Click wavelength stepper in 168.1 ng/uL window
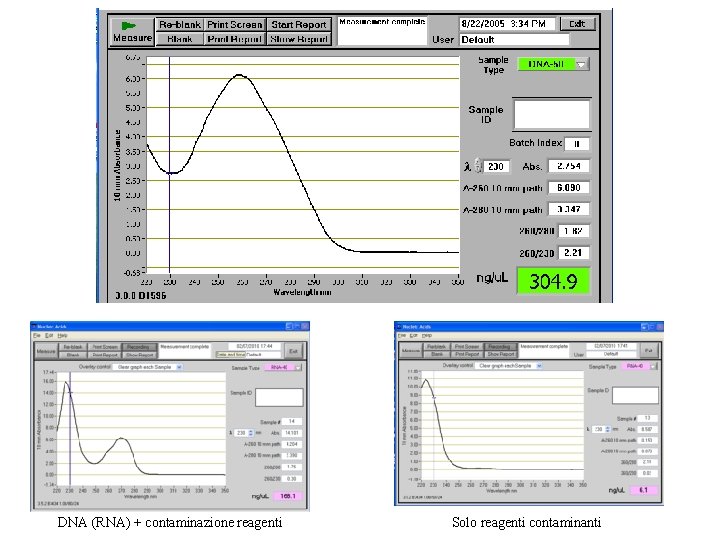 (x=250, y=433)
